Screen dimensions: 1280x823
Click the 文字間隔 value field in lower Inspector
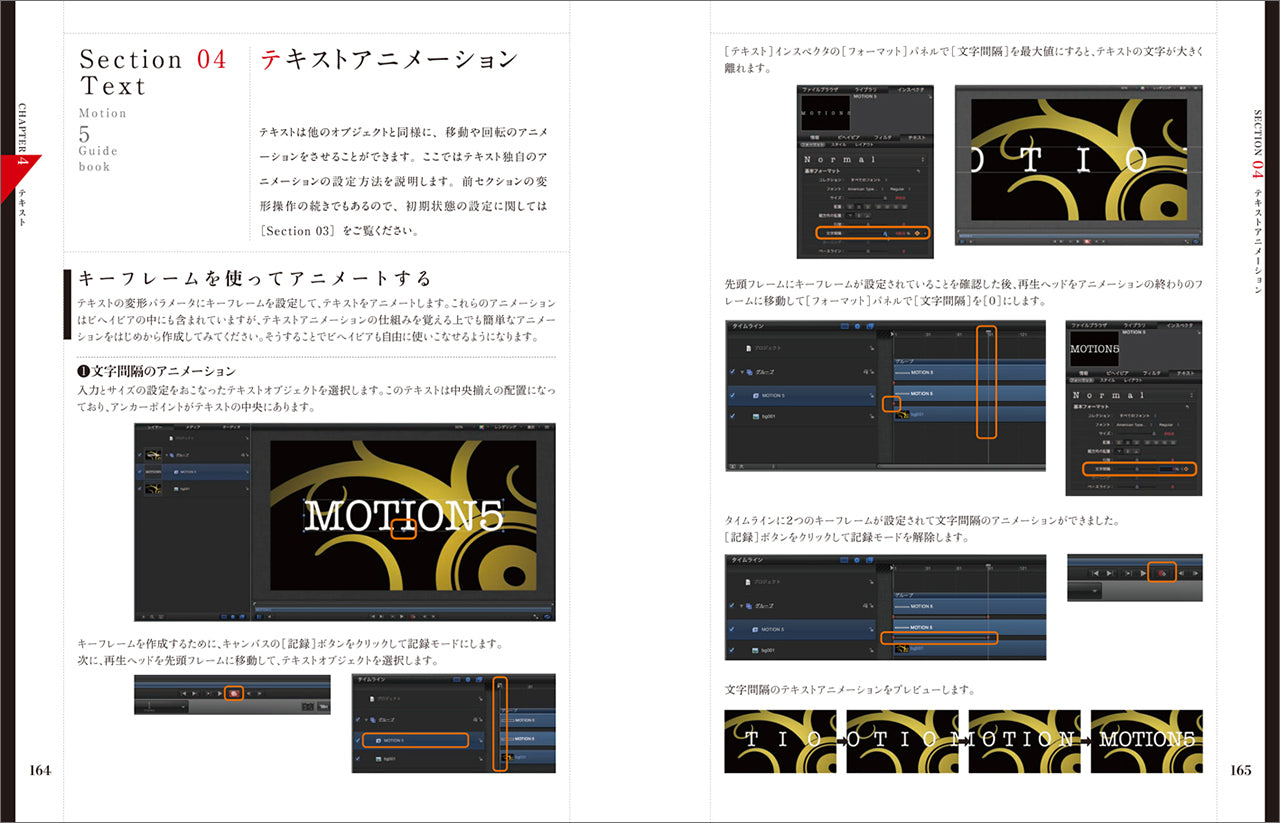point(1167,469)
